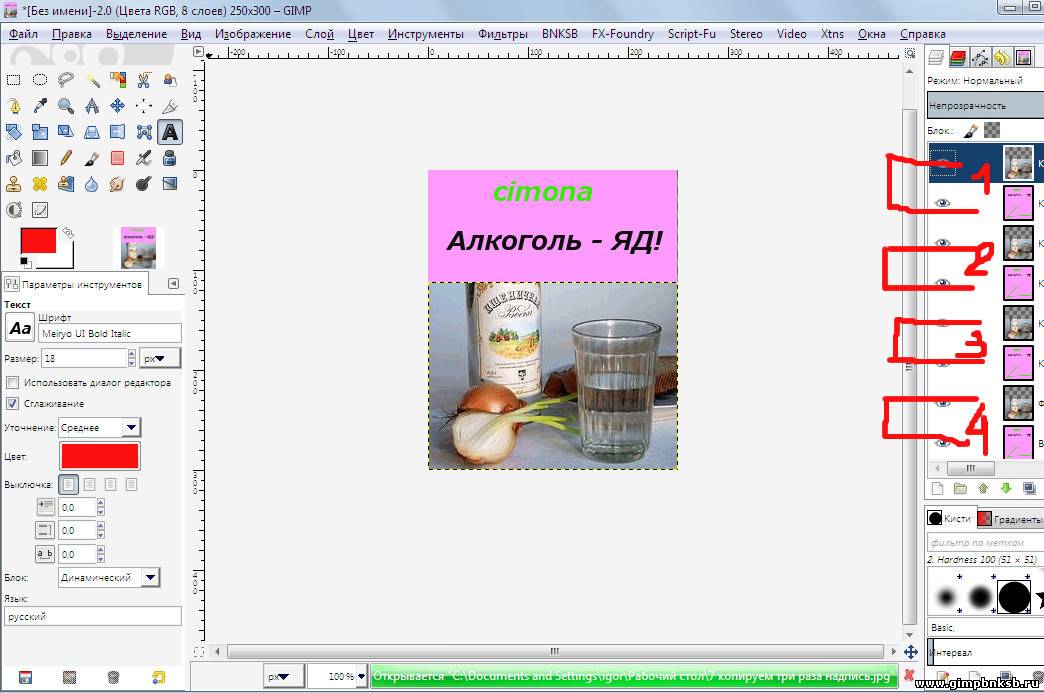This screenshot has width=1044, height=693.
Task: Increase font size with stepper
Action: point(131,354)
